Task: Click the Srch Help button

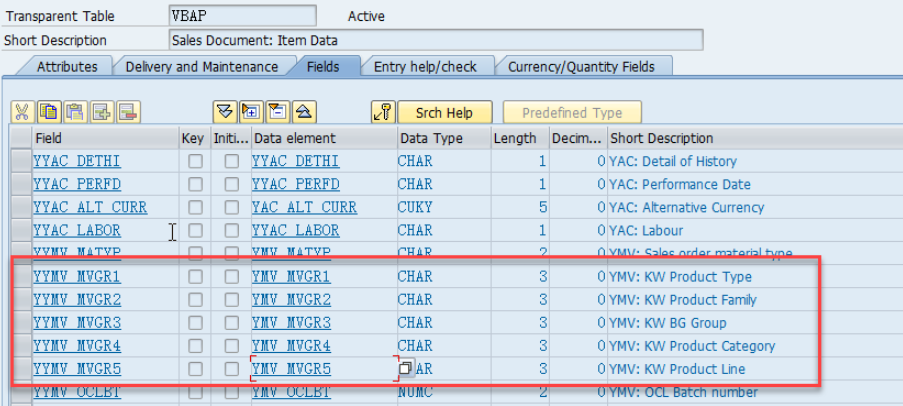Action: click(x=445, y=112)
